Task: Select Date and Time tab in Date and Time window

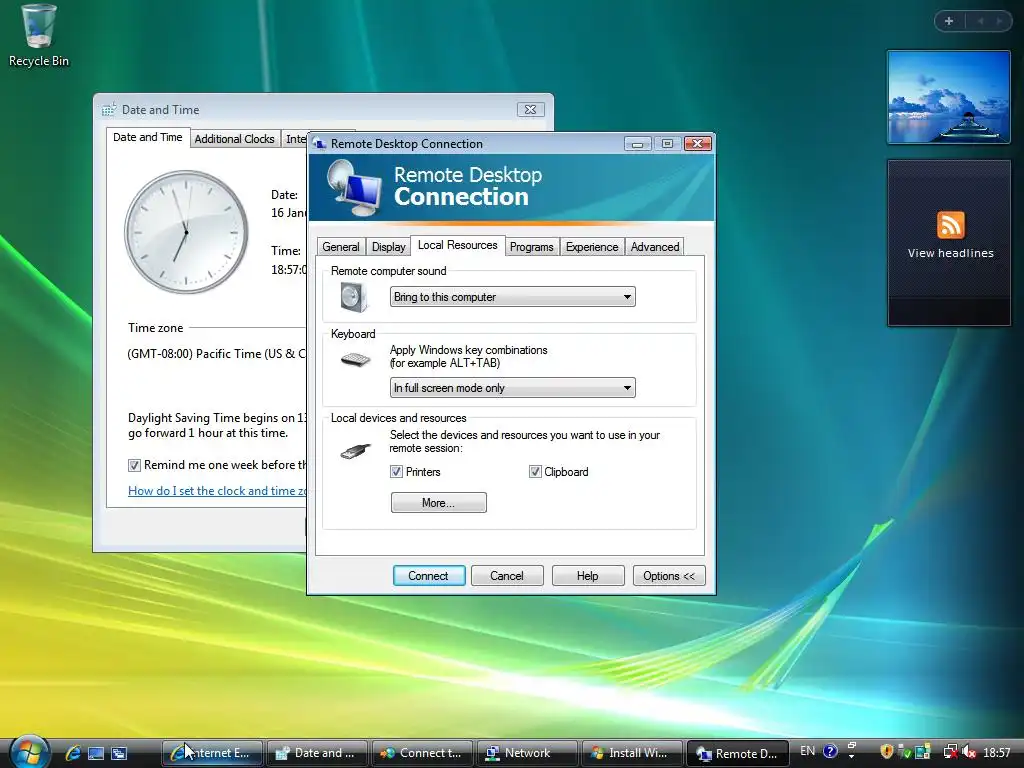Action: 148,137
